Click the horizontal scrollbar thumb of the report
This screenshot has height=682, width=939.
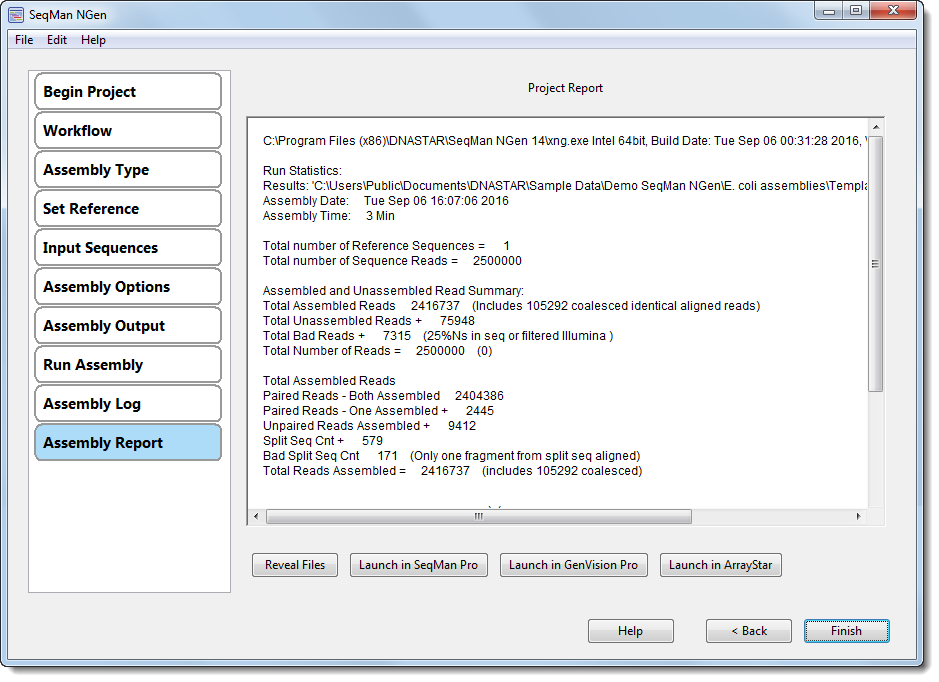click(x=478, y=516)
